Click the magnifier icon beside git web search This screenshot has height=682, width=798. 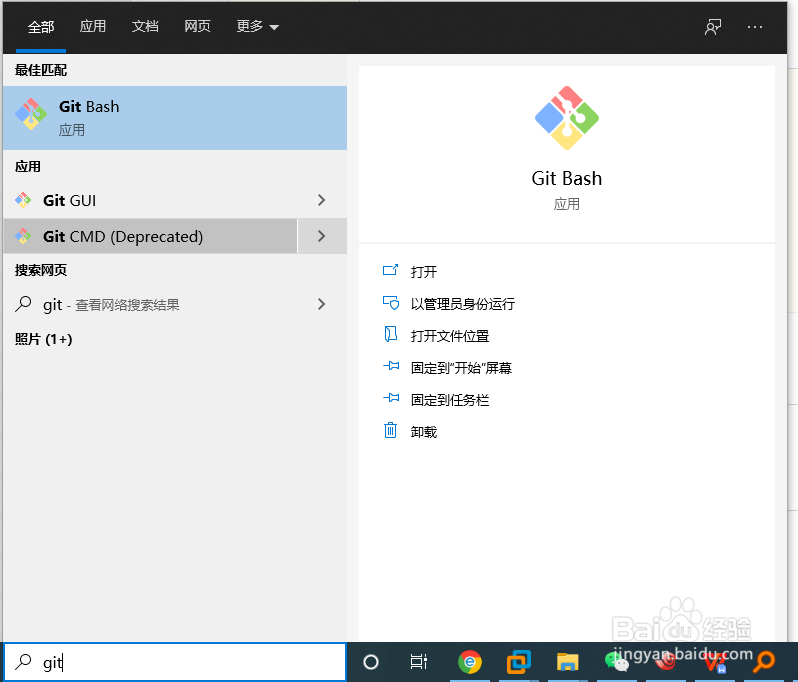tap(23, 304)
